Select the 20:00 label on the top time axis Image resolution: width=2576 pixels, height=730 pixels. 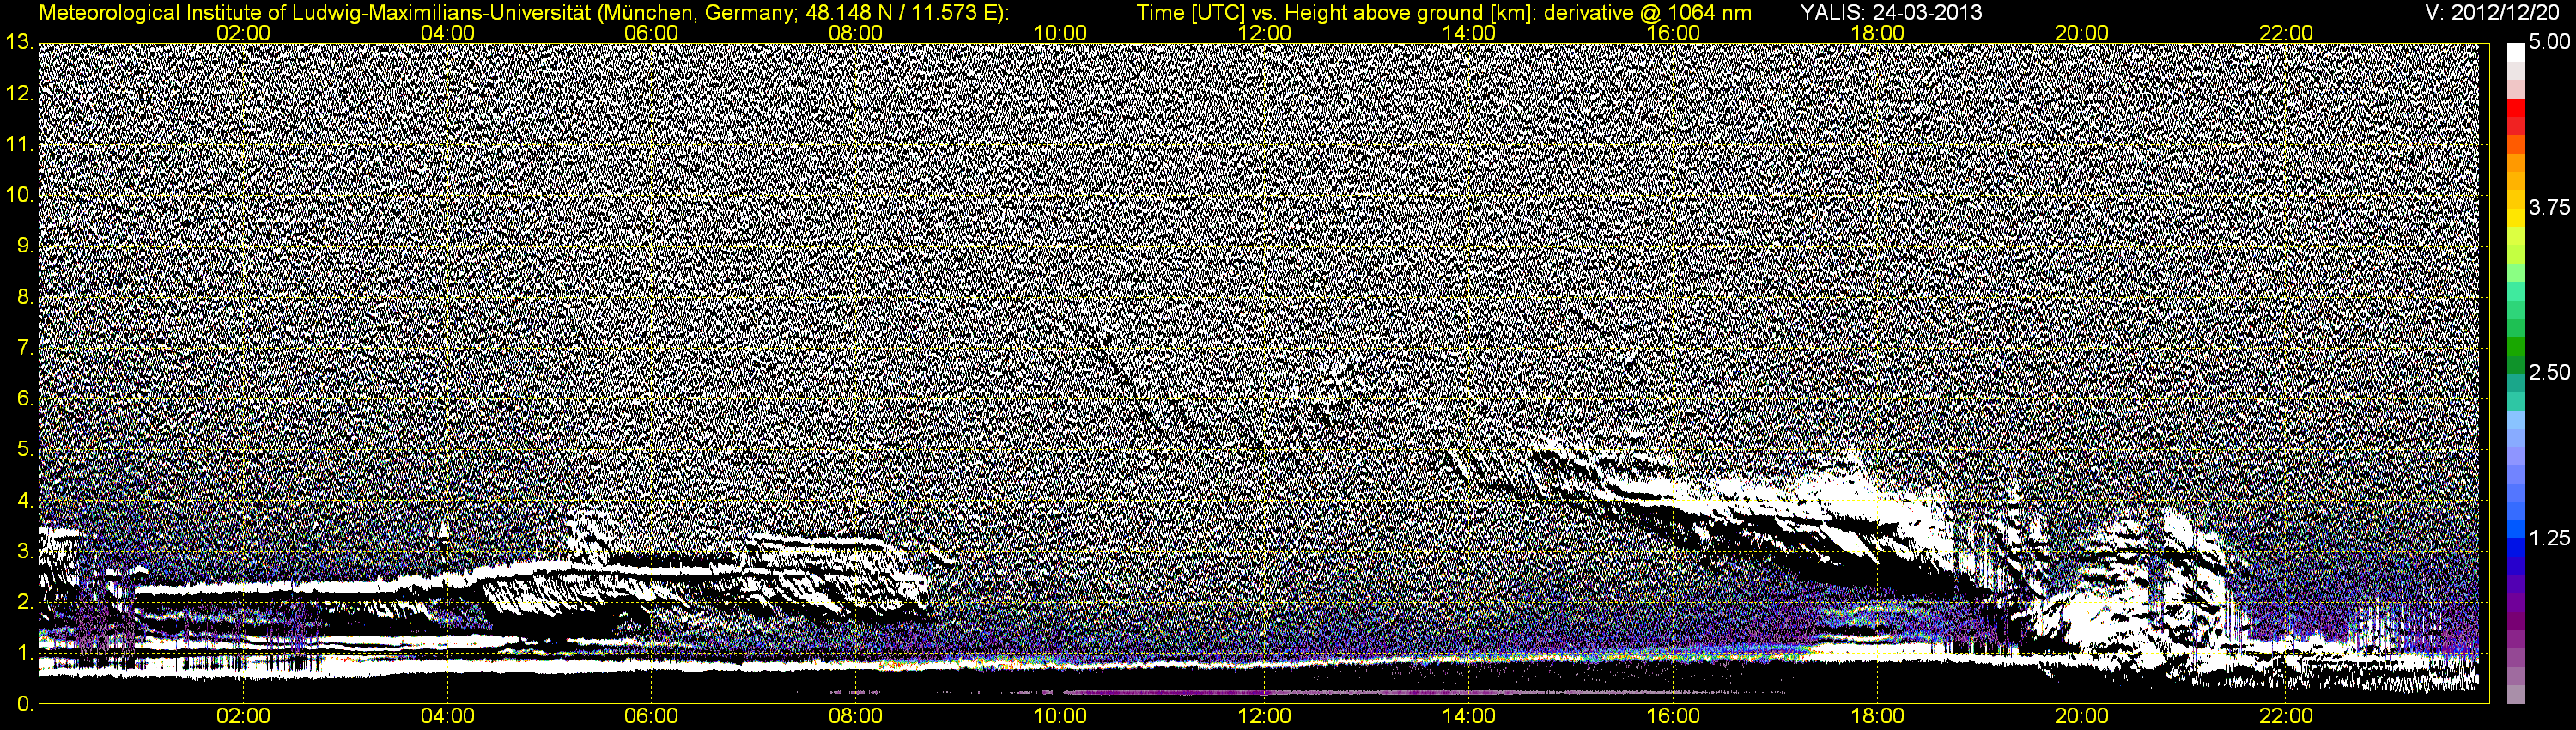2082,33
